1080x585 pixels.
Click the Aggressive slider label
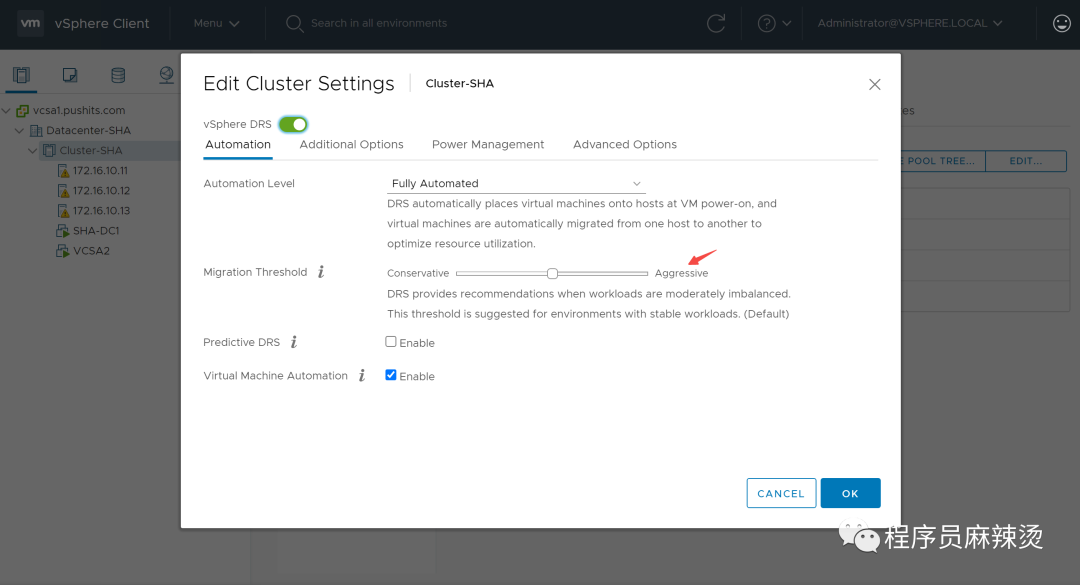pos(681,273)
